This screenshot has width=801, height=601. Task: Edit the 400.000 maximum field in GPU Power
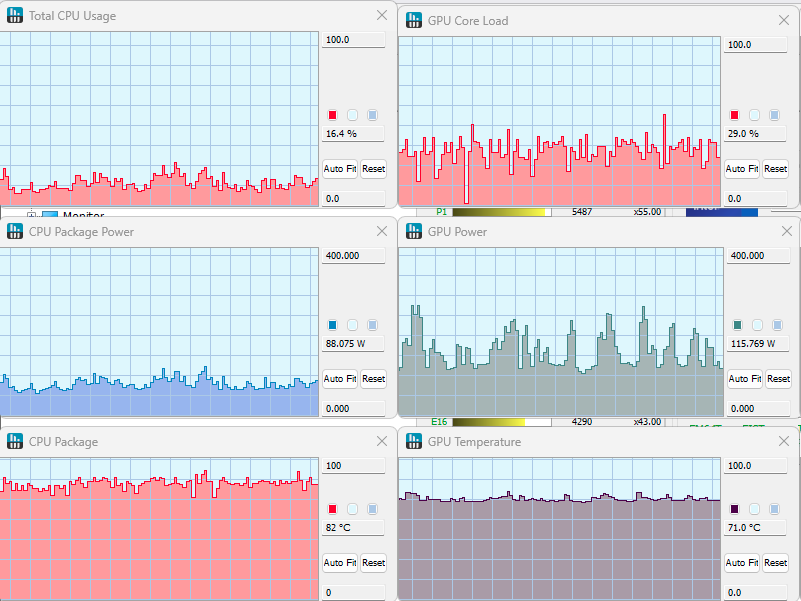tap(758, 256)
